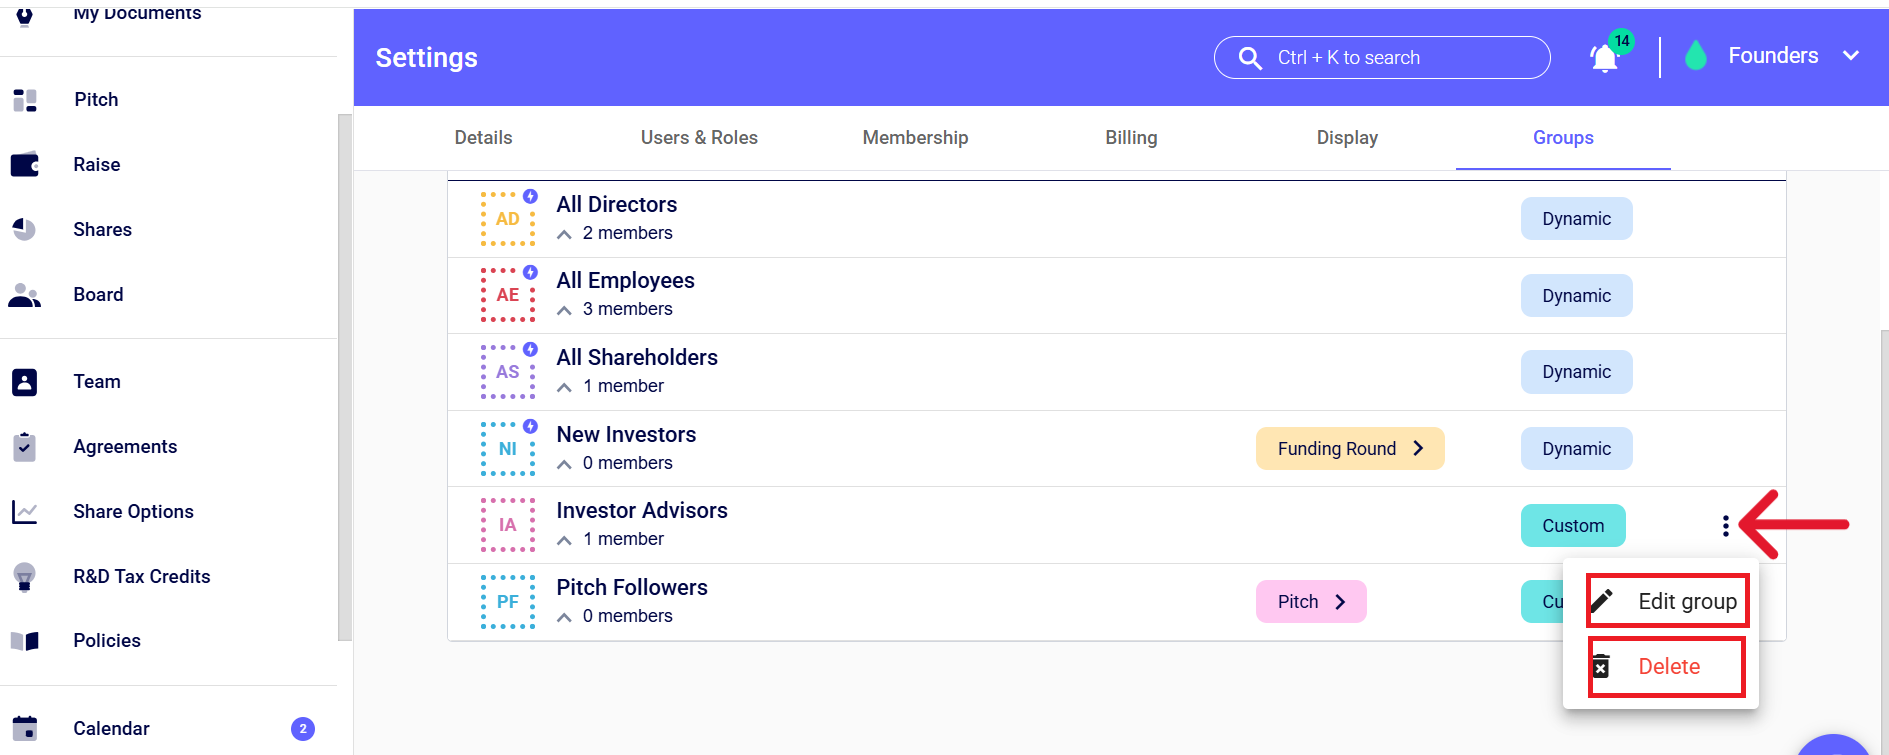Collapse Pitch Followers 0 members list
1889x755 pixels.
pos(564,617)
